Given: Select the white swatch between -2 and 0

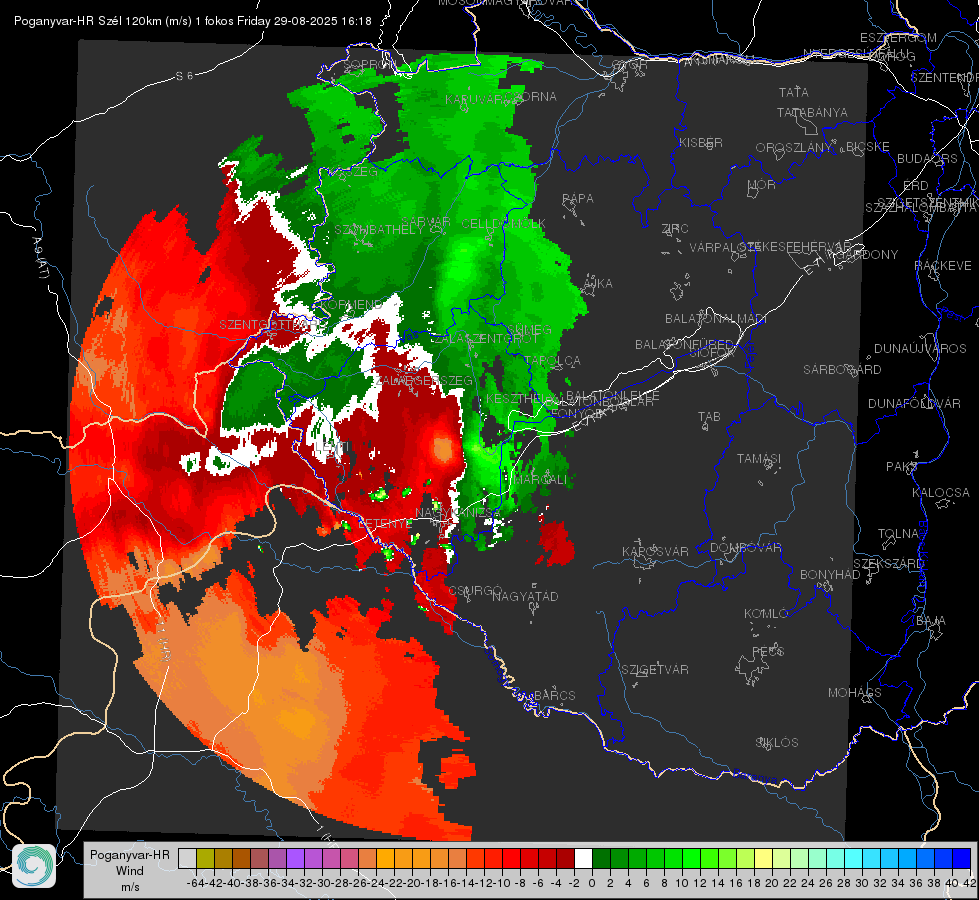Looking at the screenshot, I should (583, 859).
